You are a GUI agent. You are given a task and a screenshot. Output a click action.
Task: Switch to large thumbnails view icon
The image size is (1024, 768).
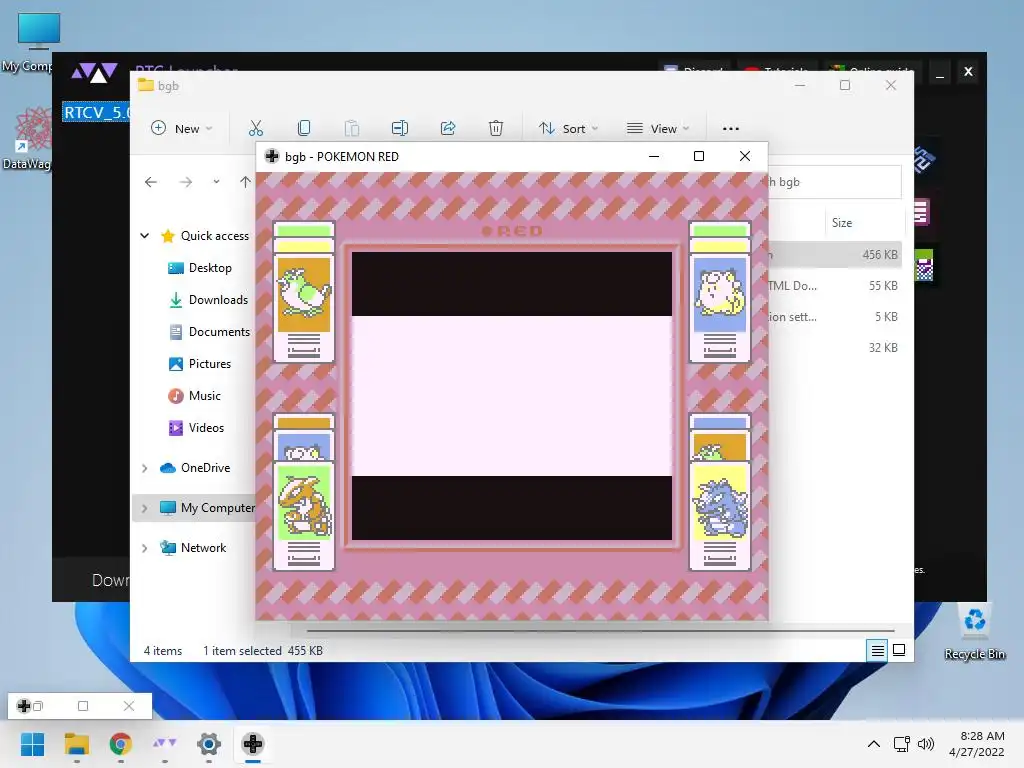pos(899,650)
